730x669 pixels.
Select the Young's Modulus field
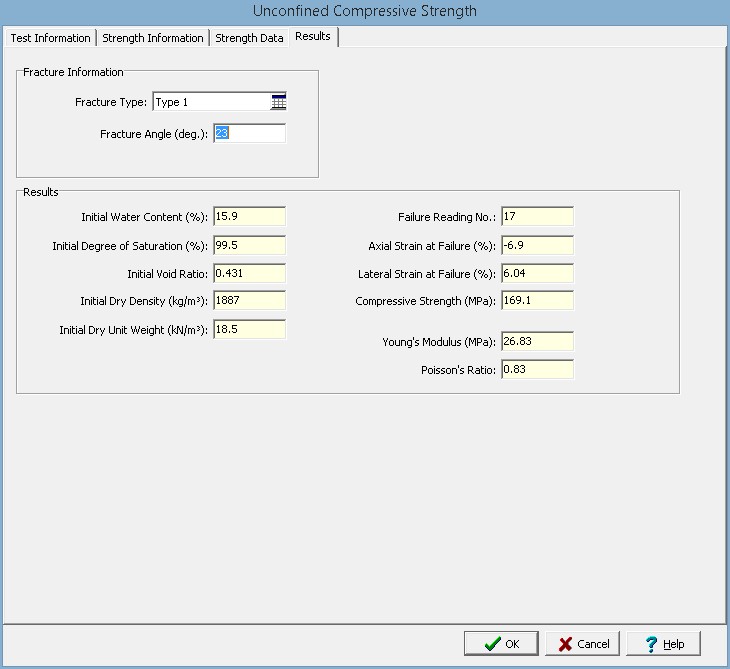coord(537,342)
